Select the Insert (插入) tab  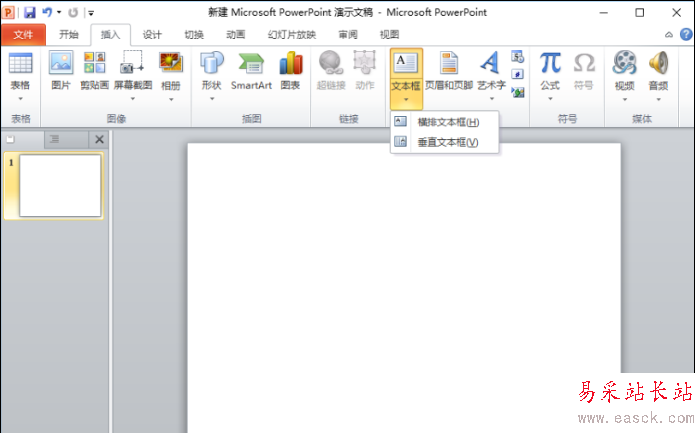click(x=110, y=35)
